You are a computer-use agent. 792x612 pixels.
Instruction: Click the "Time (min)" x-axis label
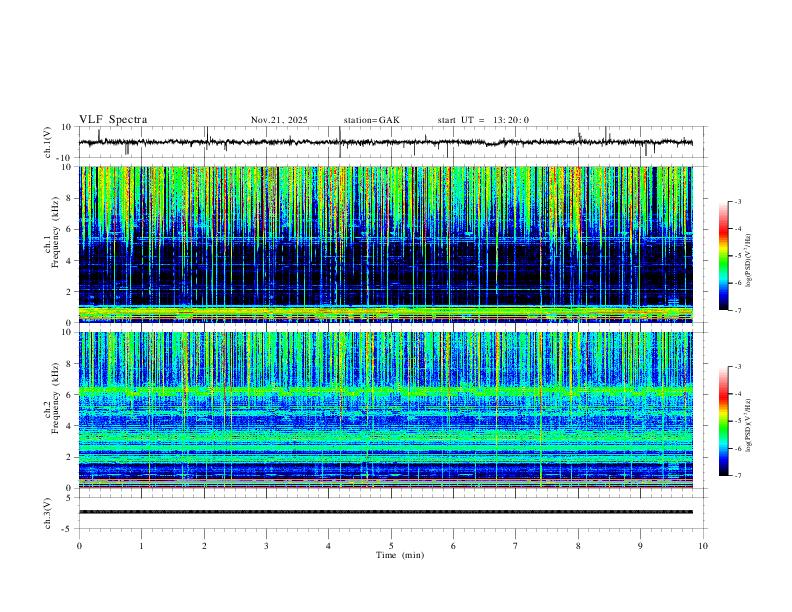tap(400, 555)
